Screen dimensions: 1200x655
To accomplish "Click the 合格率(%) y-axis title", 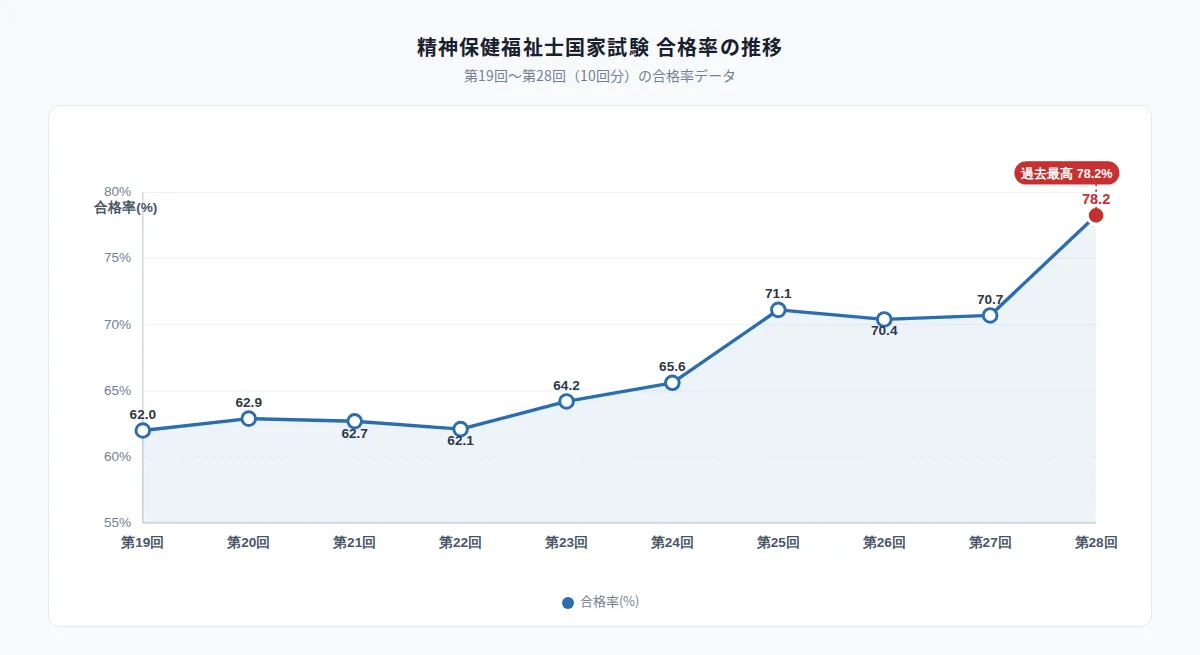I will [126, 208].
